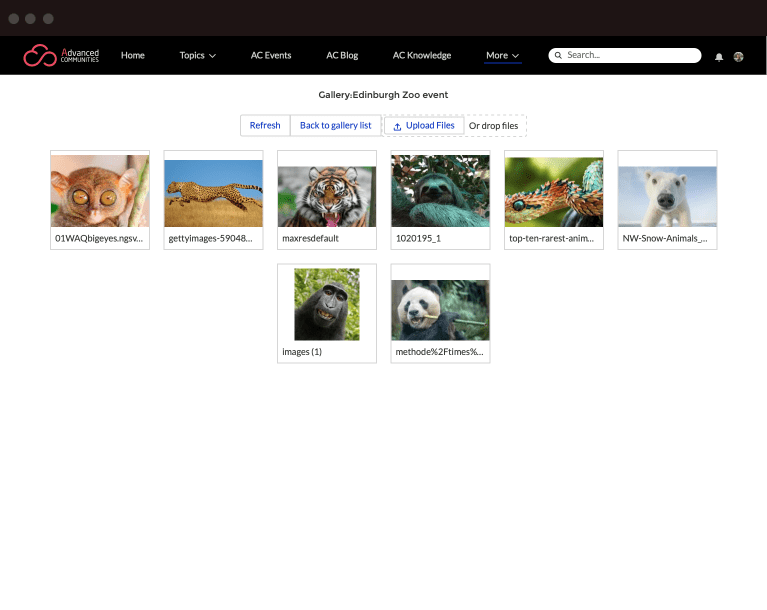Click Upload Files button
Image resolution: width=767 pixels, height=610 pixels.
coord(424,126)
